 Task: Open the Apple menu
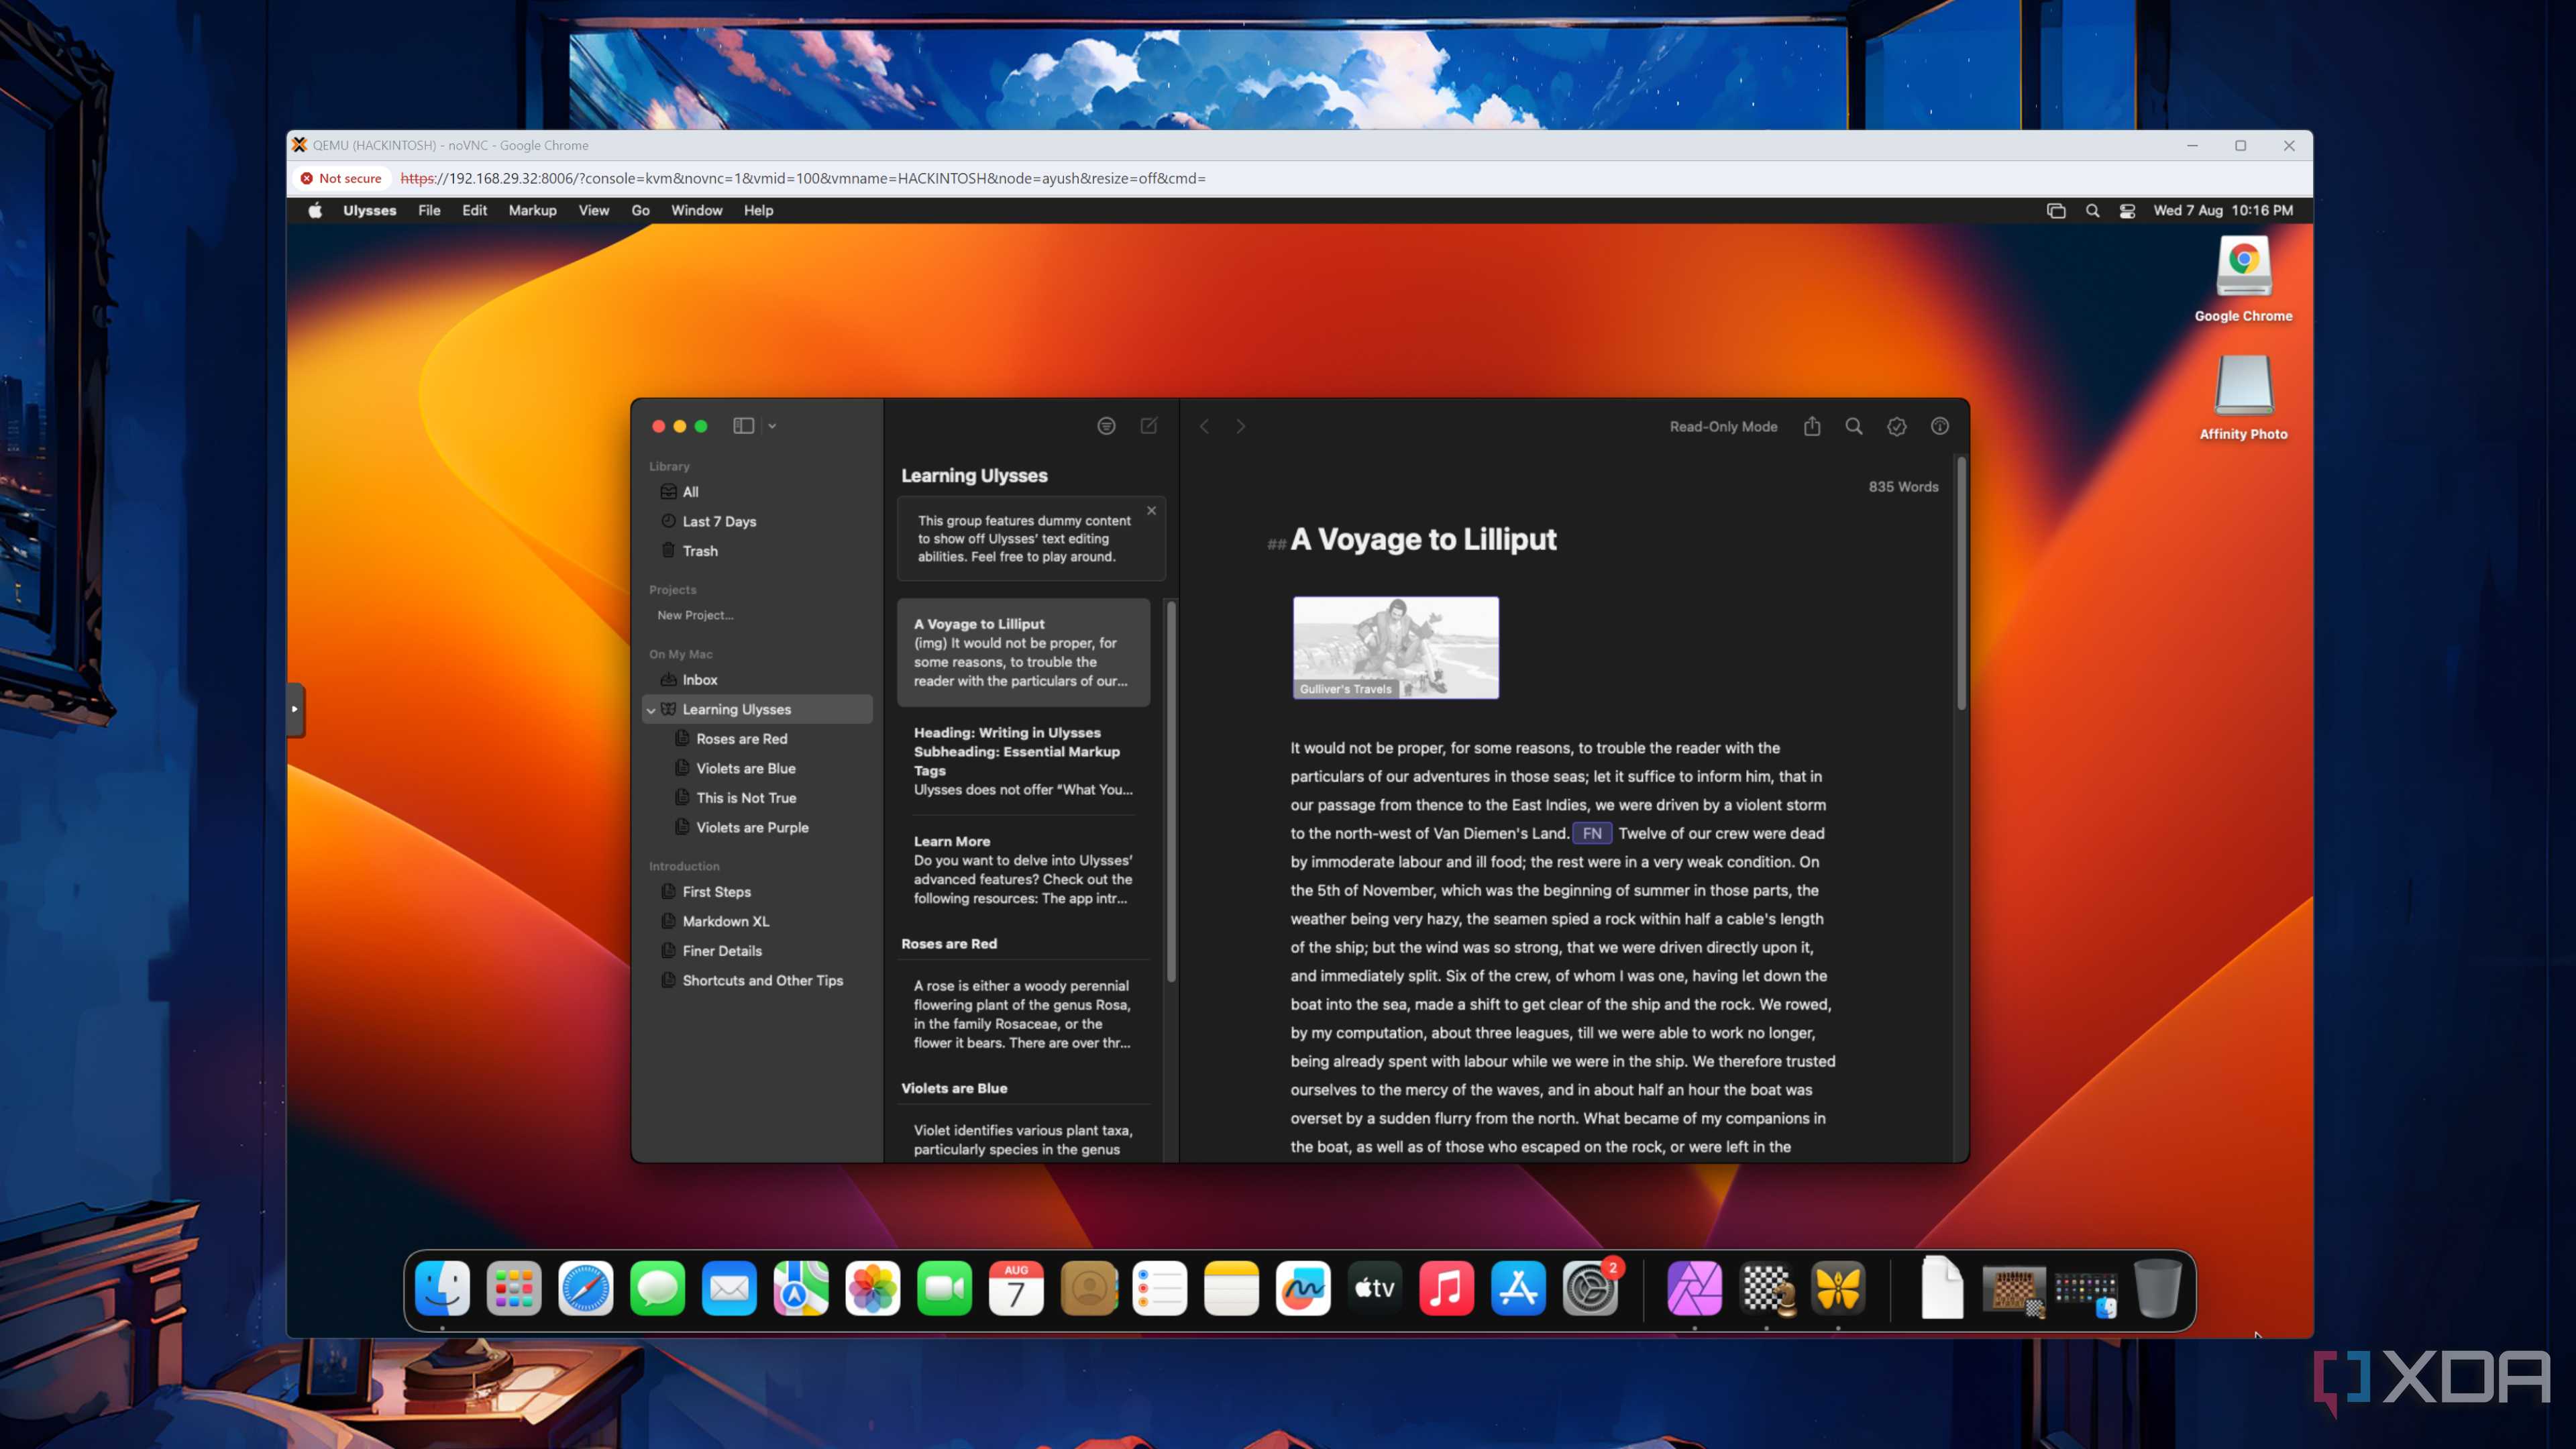click(x=315, y=210)
